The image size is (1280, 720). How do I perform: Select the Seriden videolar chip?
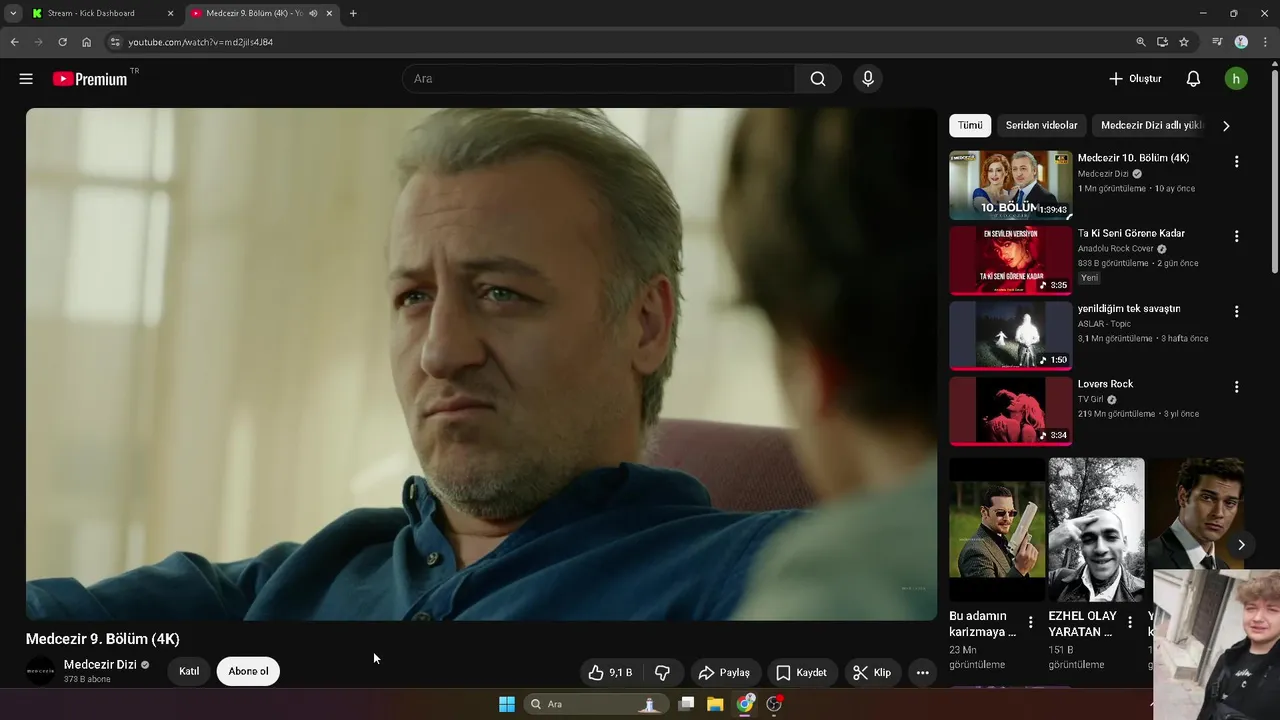(1041, 125)
